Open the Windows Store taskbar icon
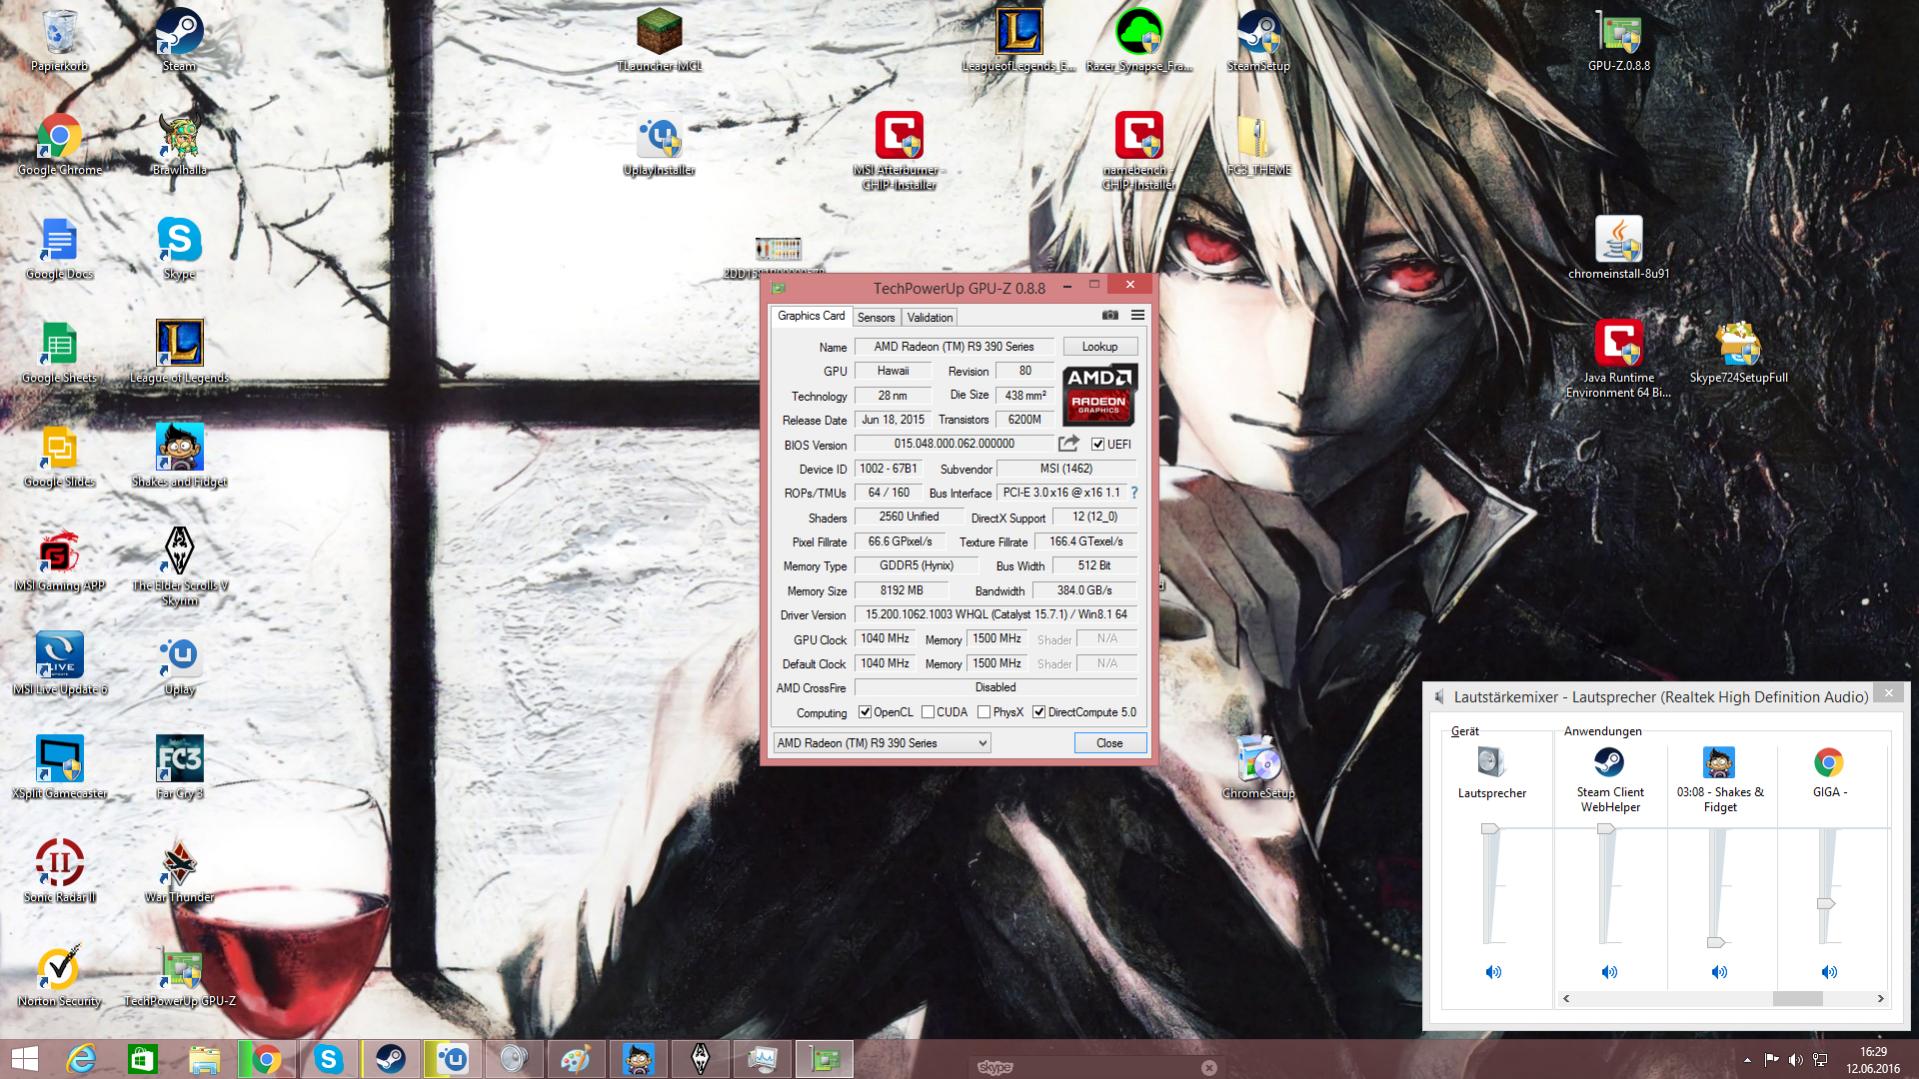The width and height of the screenshot is (1919, 1079). [x=142, y=1059]
